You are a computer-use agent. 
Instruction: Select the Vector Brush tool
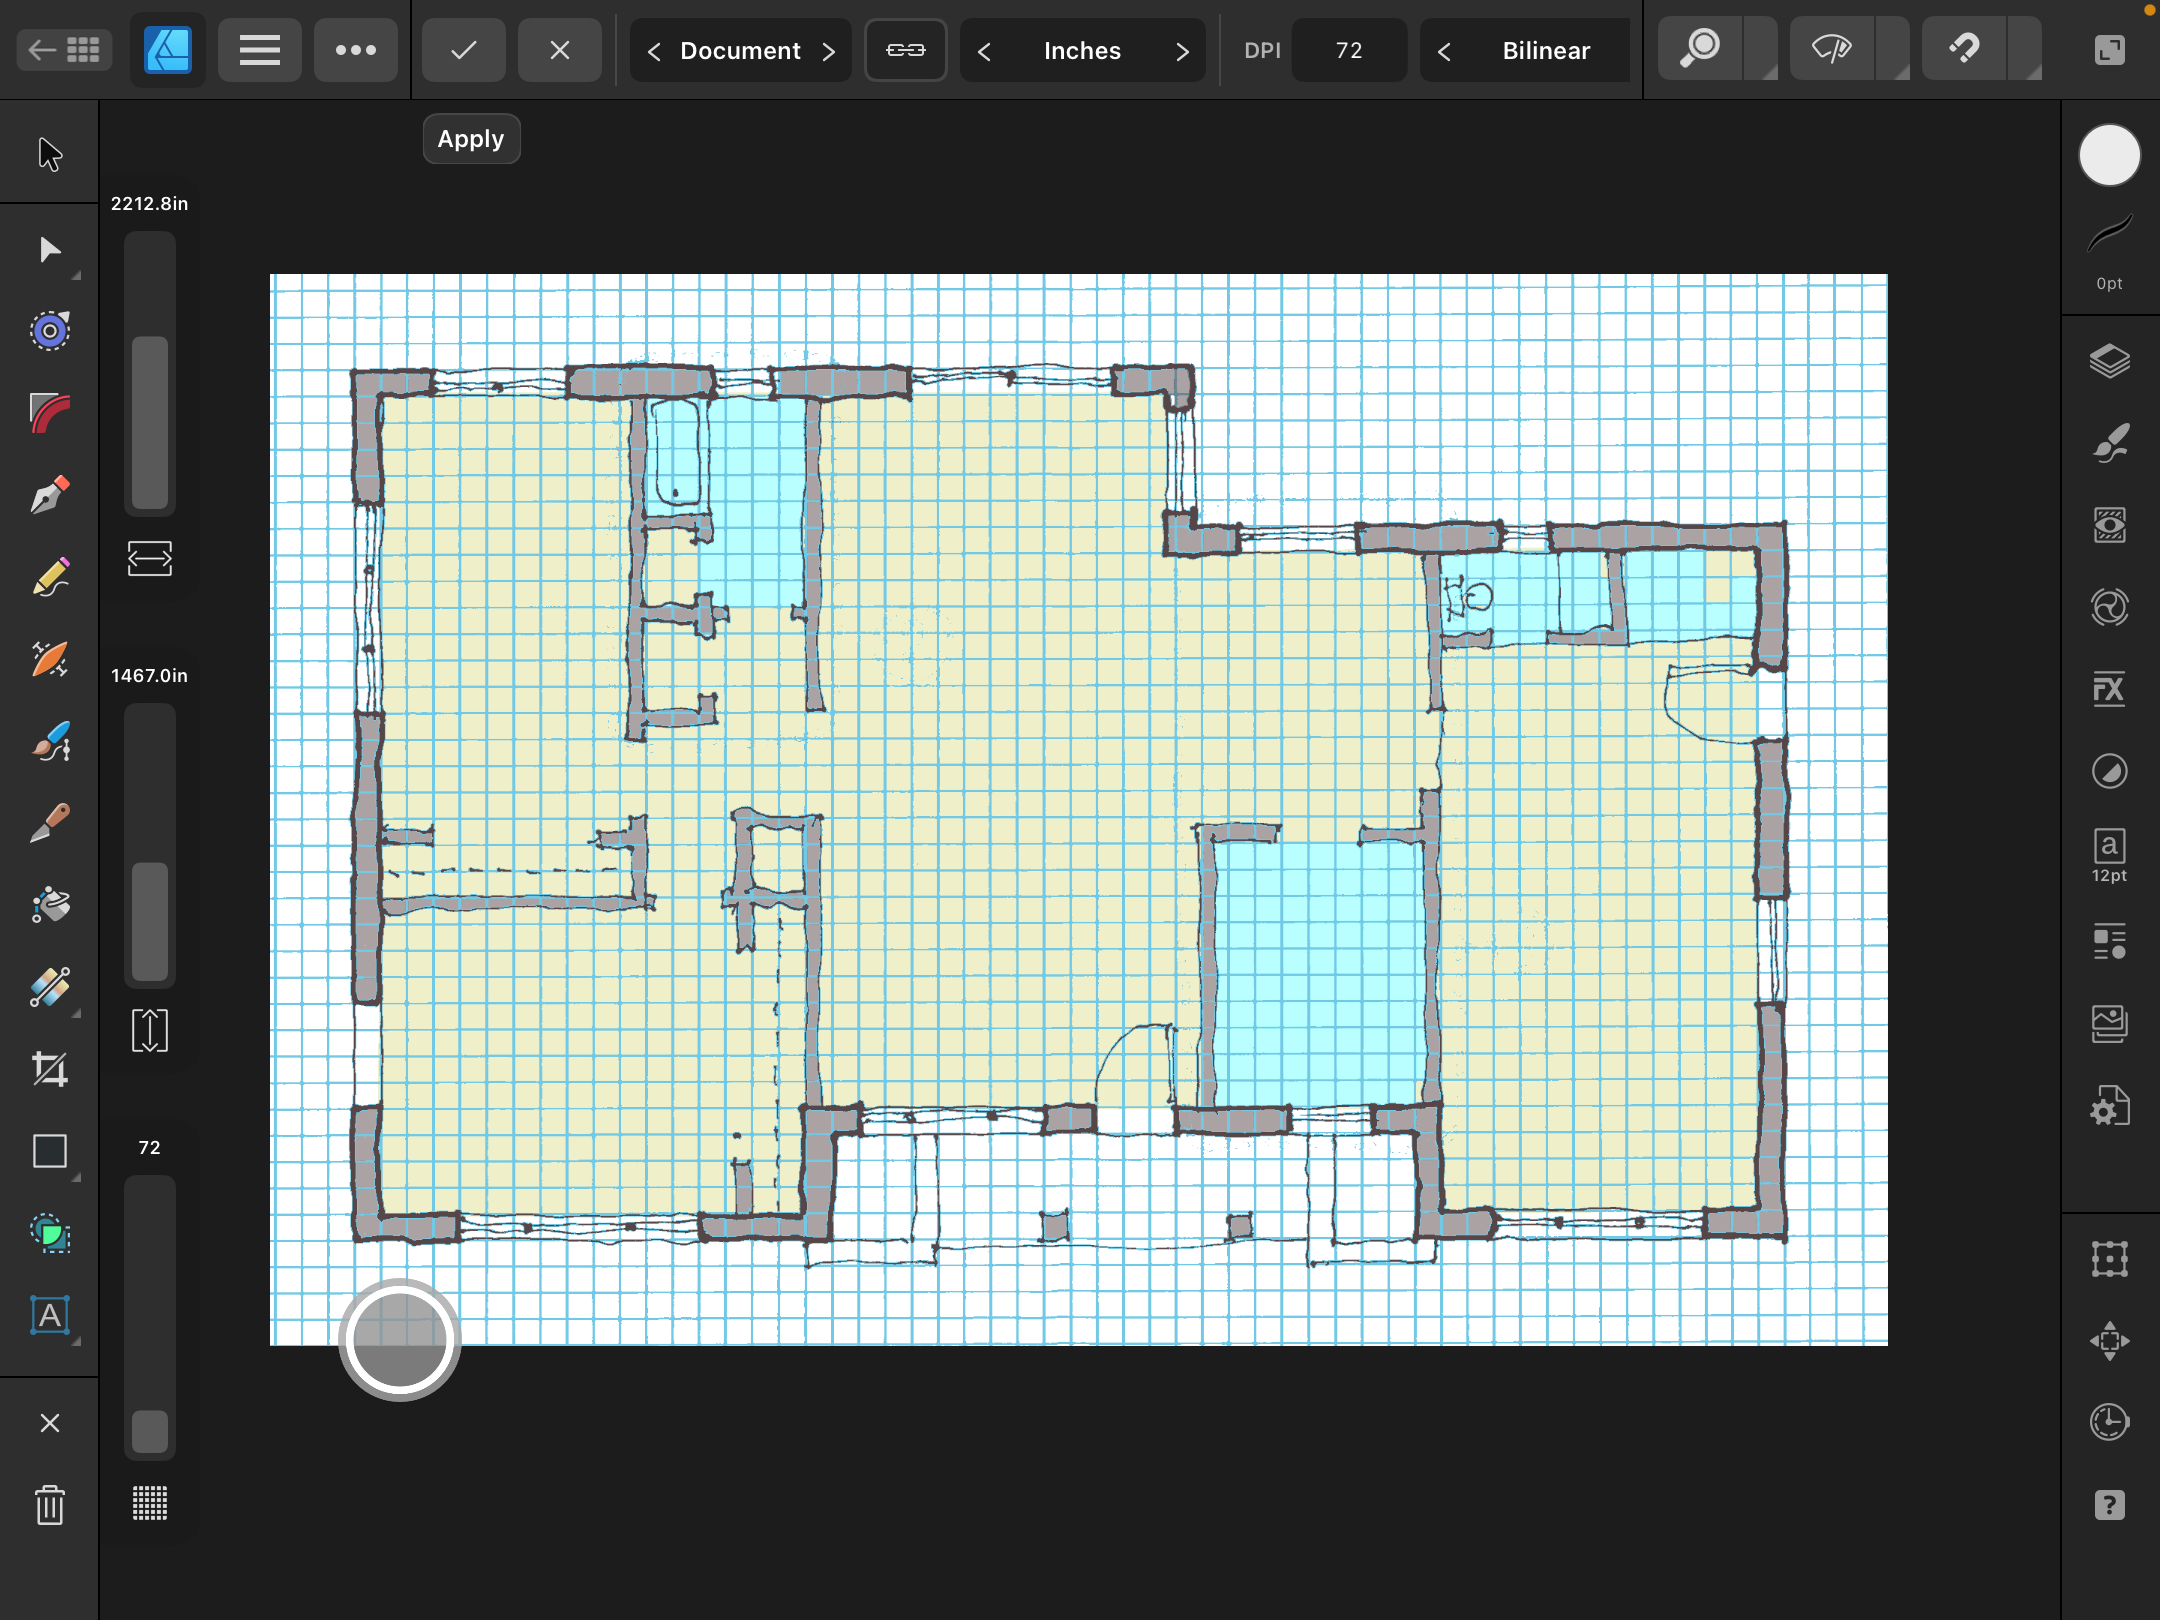point(50,659)
